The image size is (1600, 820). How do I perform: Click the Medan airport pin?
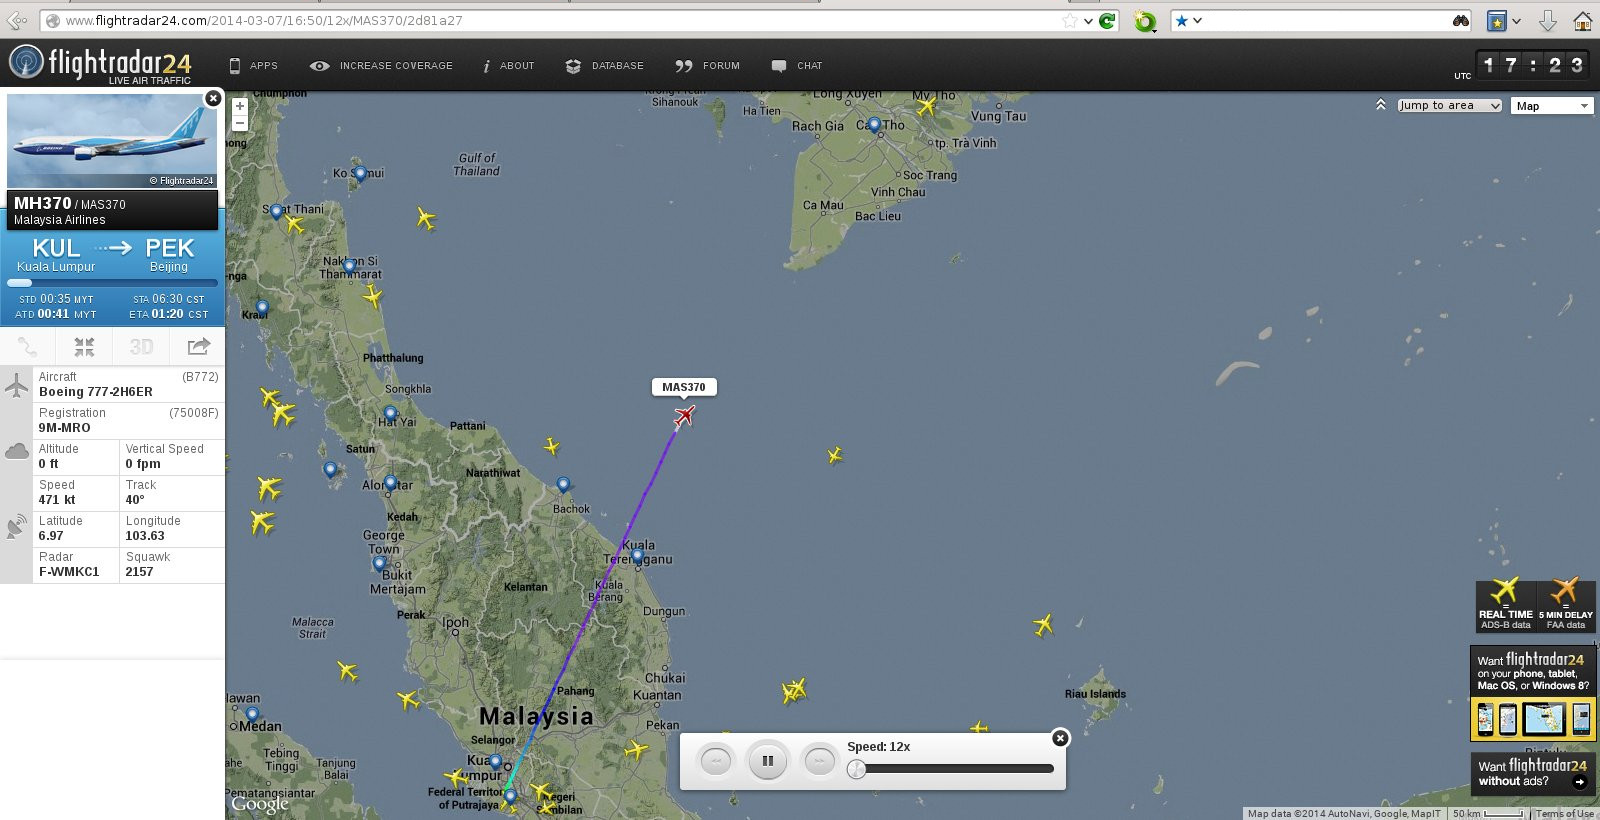click(252, 715)
